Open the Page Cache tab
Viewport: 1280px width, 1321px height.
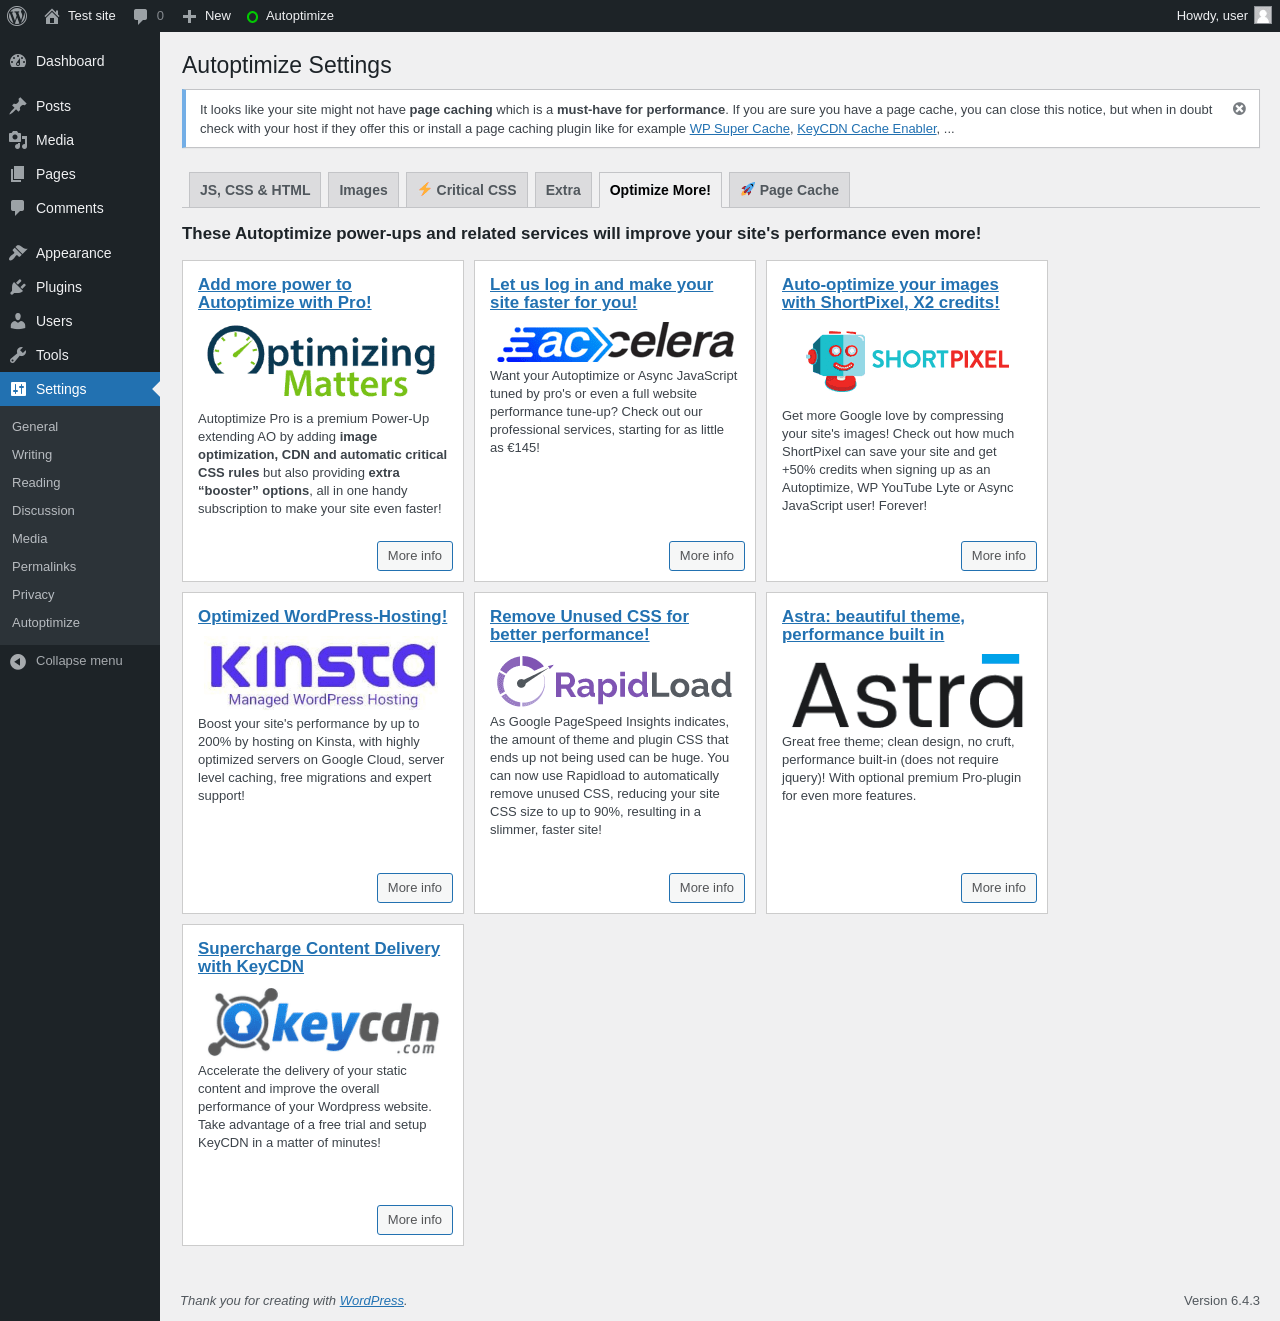(x=789, y=190)
